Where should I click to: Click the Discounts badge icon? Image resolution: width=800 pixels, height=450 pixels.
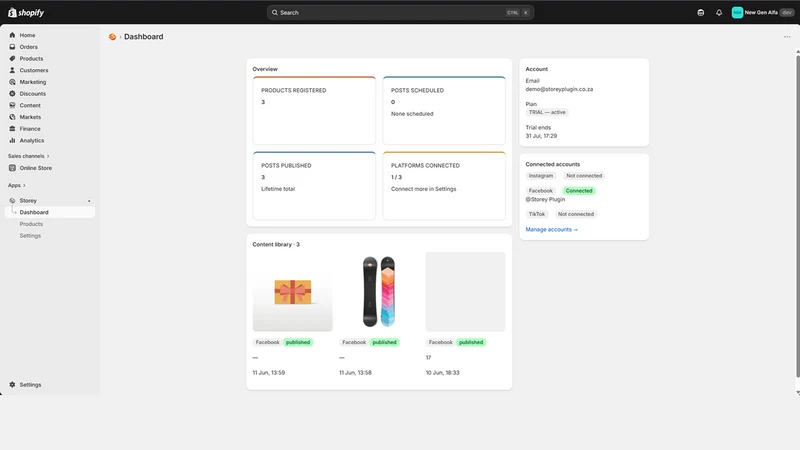point(12,94)
